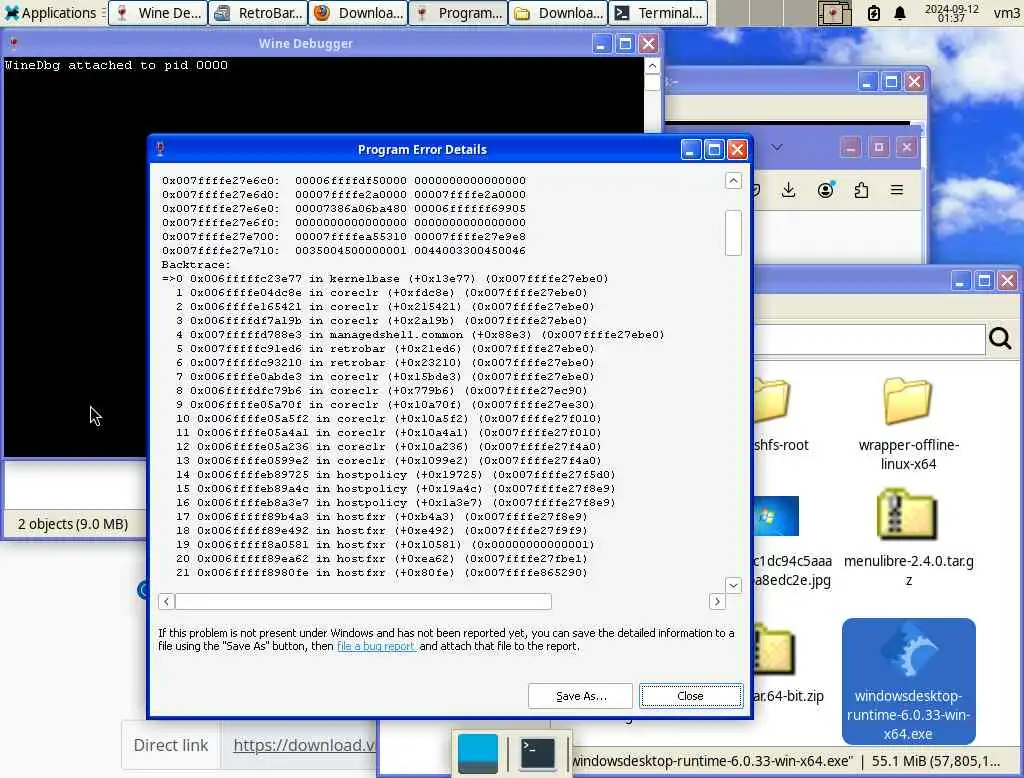Select the wrapper-offline-linux-x64 folder
This screenshot has width=1024, height=778.
tap(908, 423)
